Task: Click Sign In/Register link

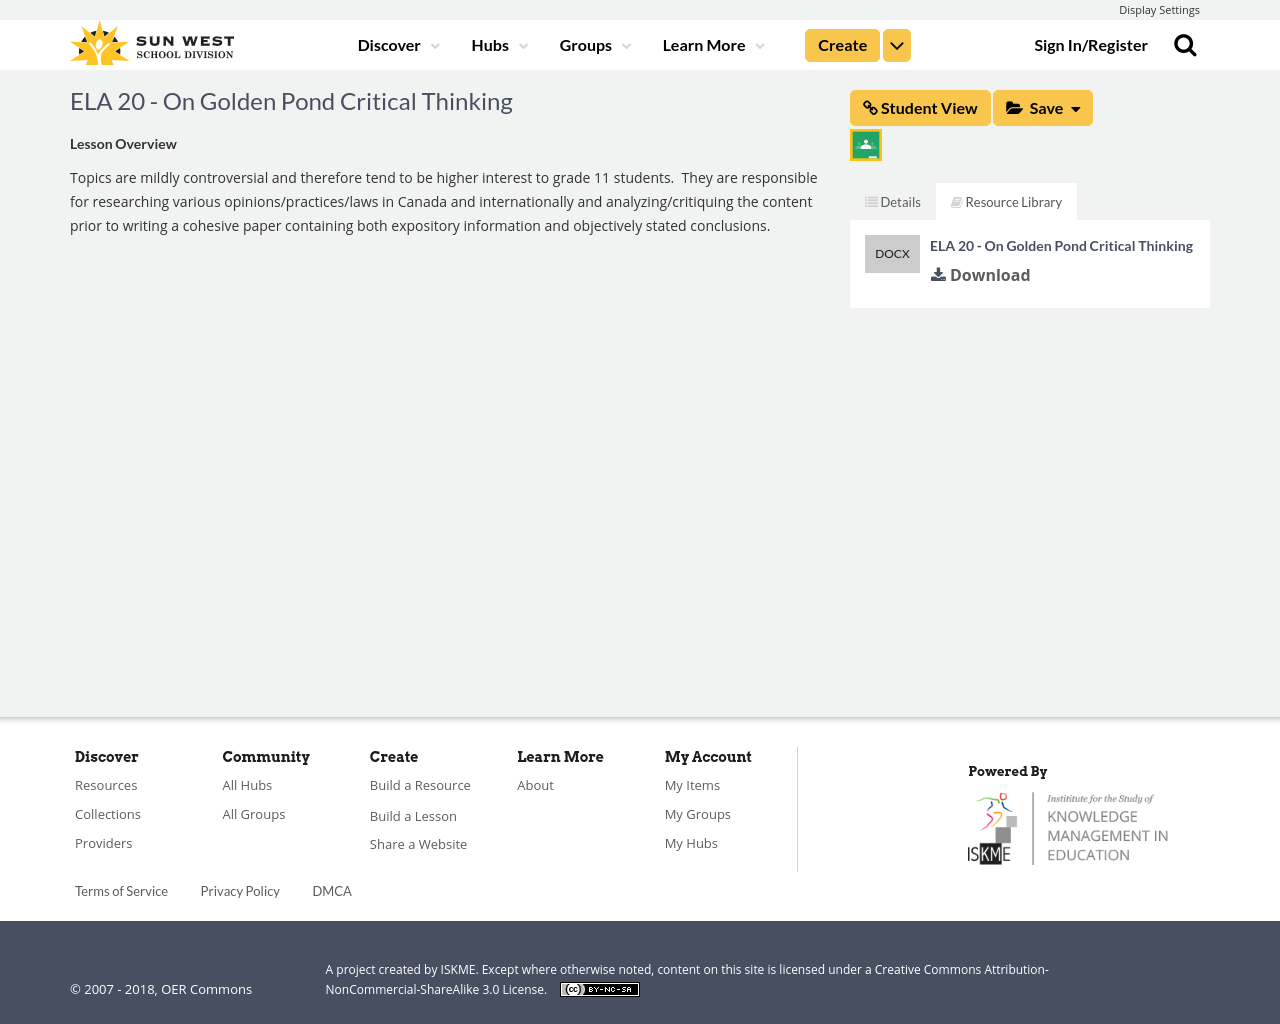Action: 1091,45
